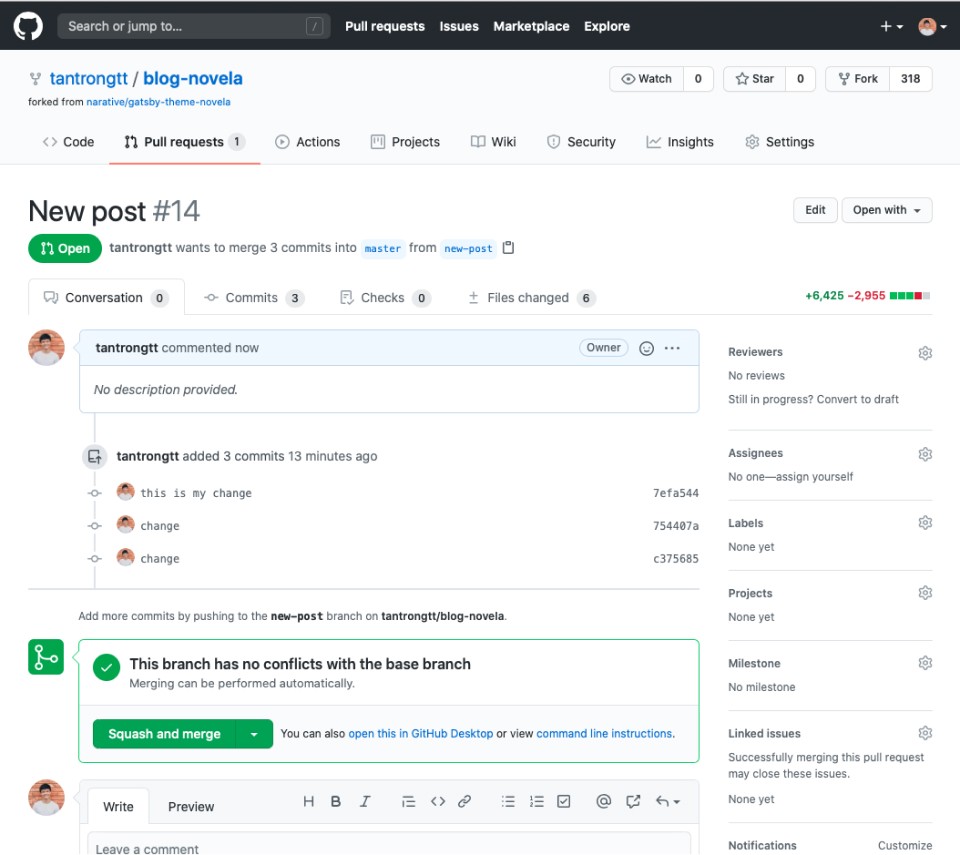
Task: Insert code snippet in comment editor
Action: 438,801
